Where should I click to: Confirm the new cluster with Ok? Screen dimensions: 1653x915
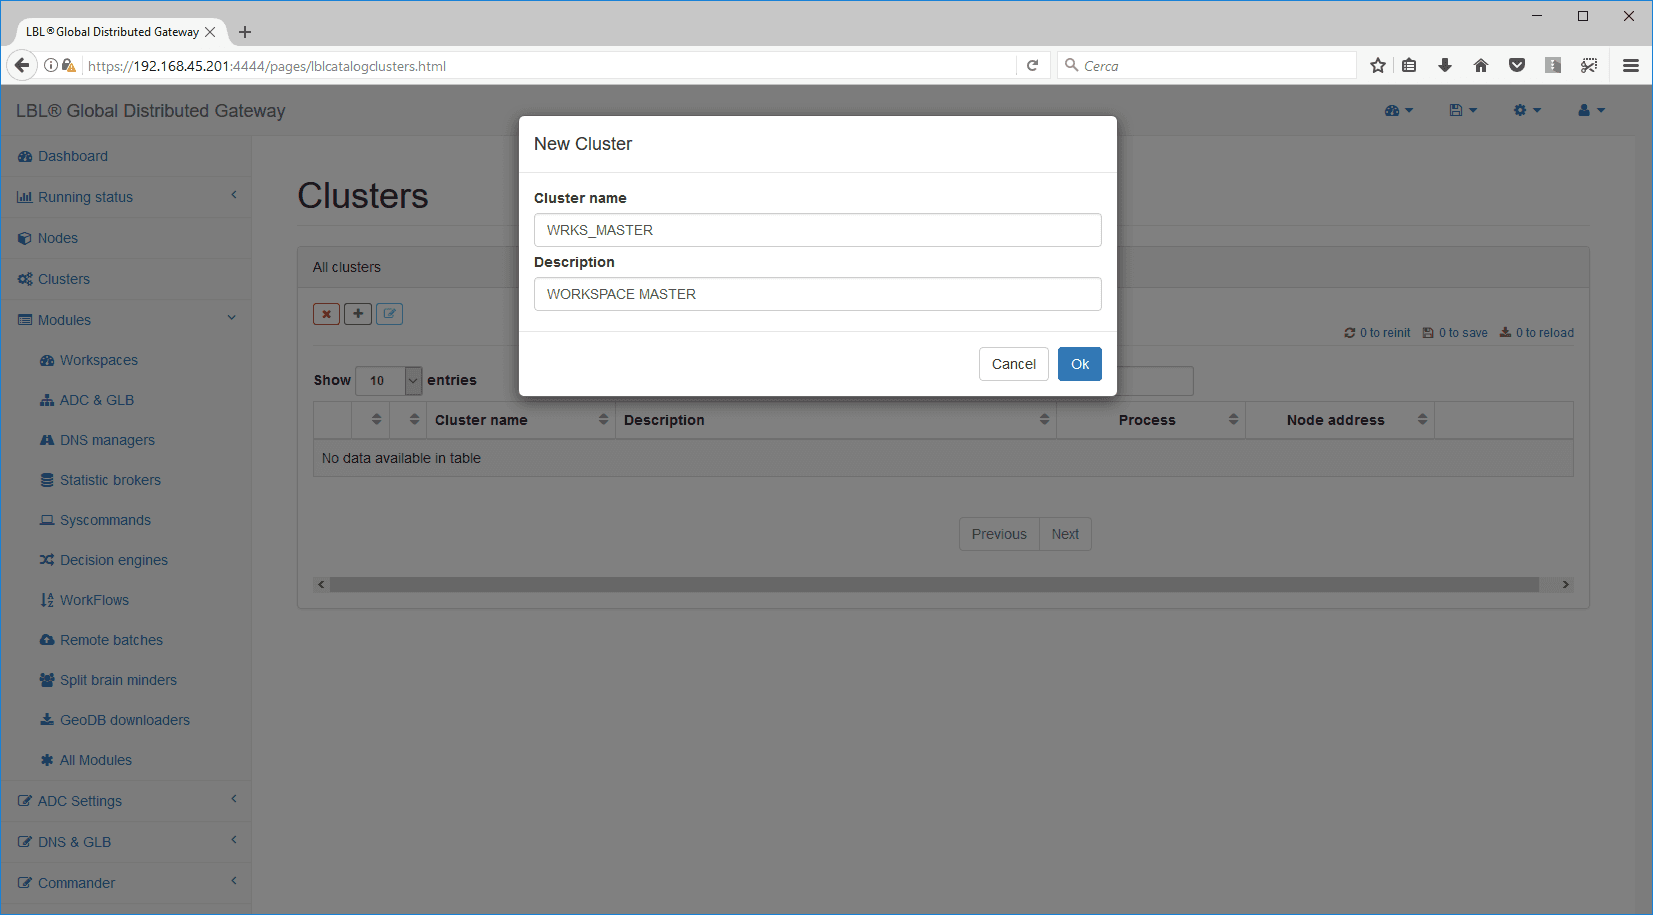[x=1079, y=364]
